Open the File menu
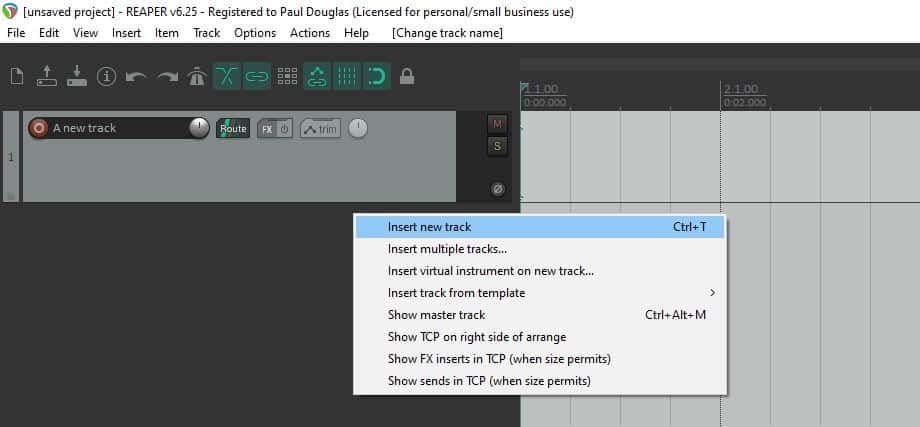The height and width of the screenshot is (427, 920). coord(16,33)
